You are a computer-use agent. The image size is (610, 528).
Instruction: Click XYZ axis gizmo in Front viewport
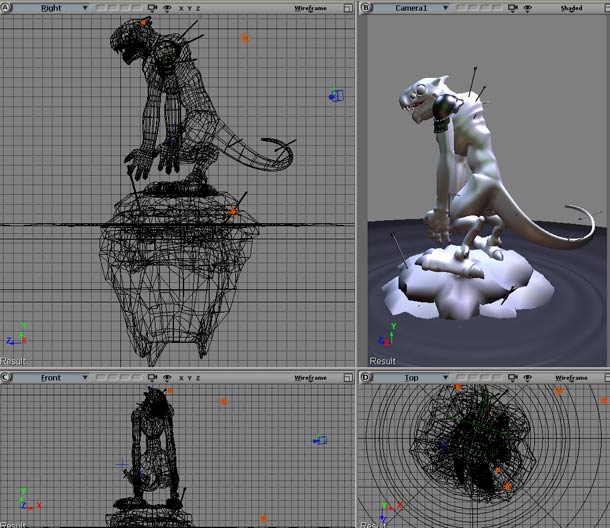pos(30,499)
